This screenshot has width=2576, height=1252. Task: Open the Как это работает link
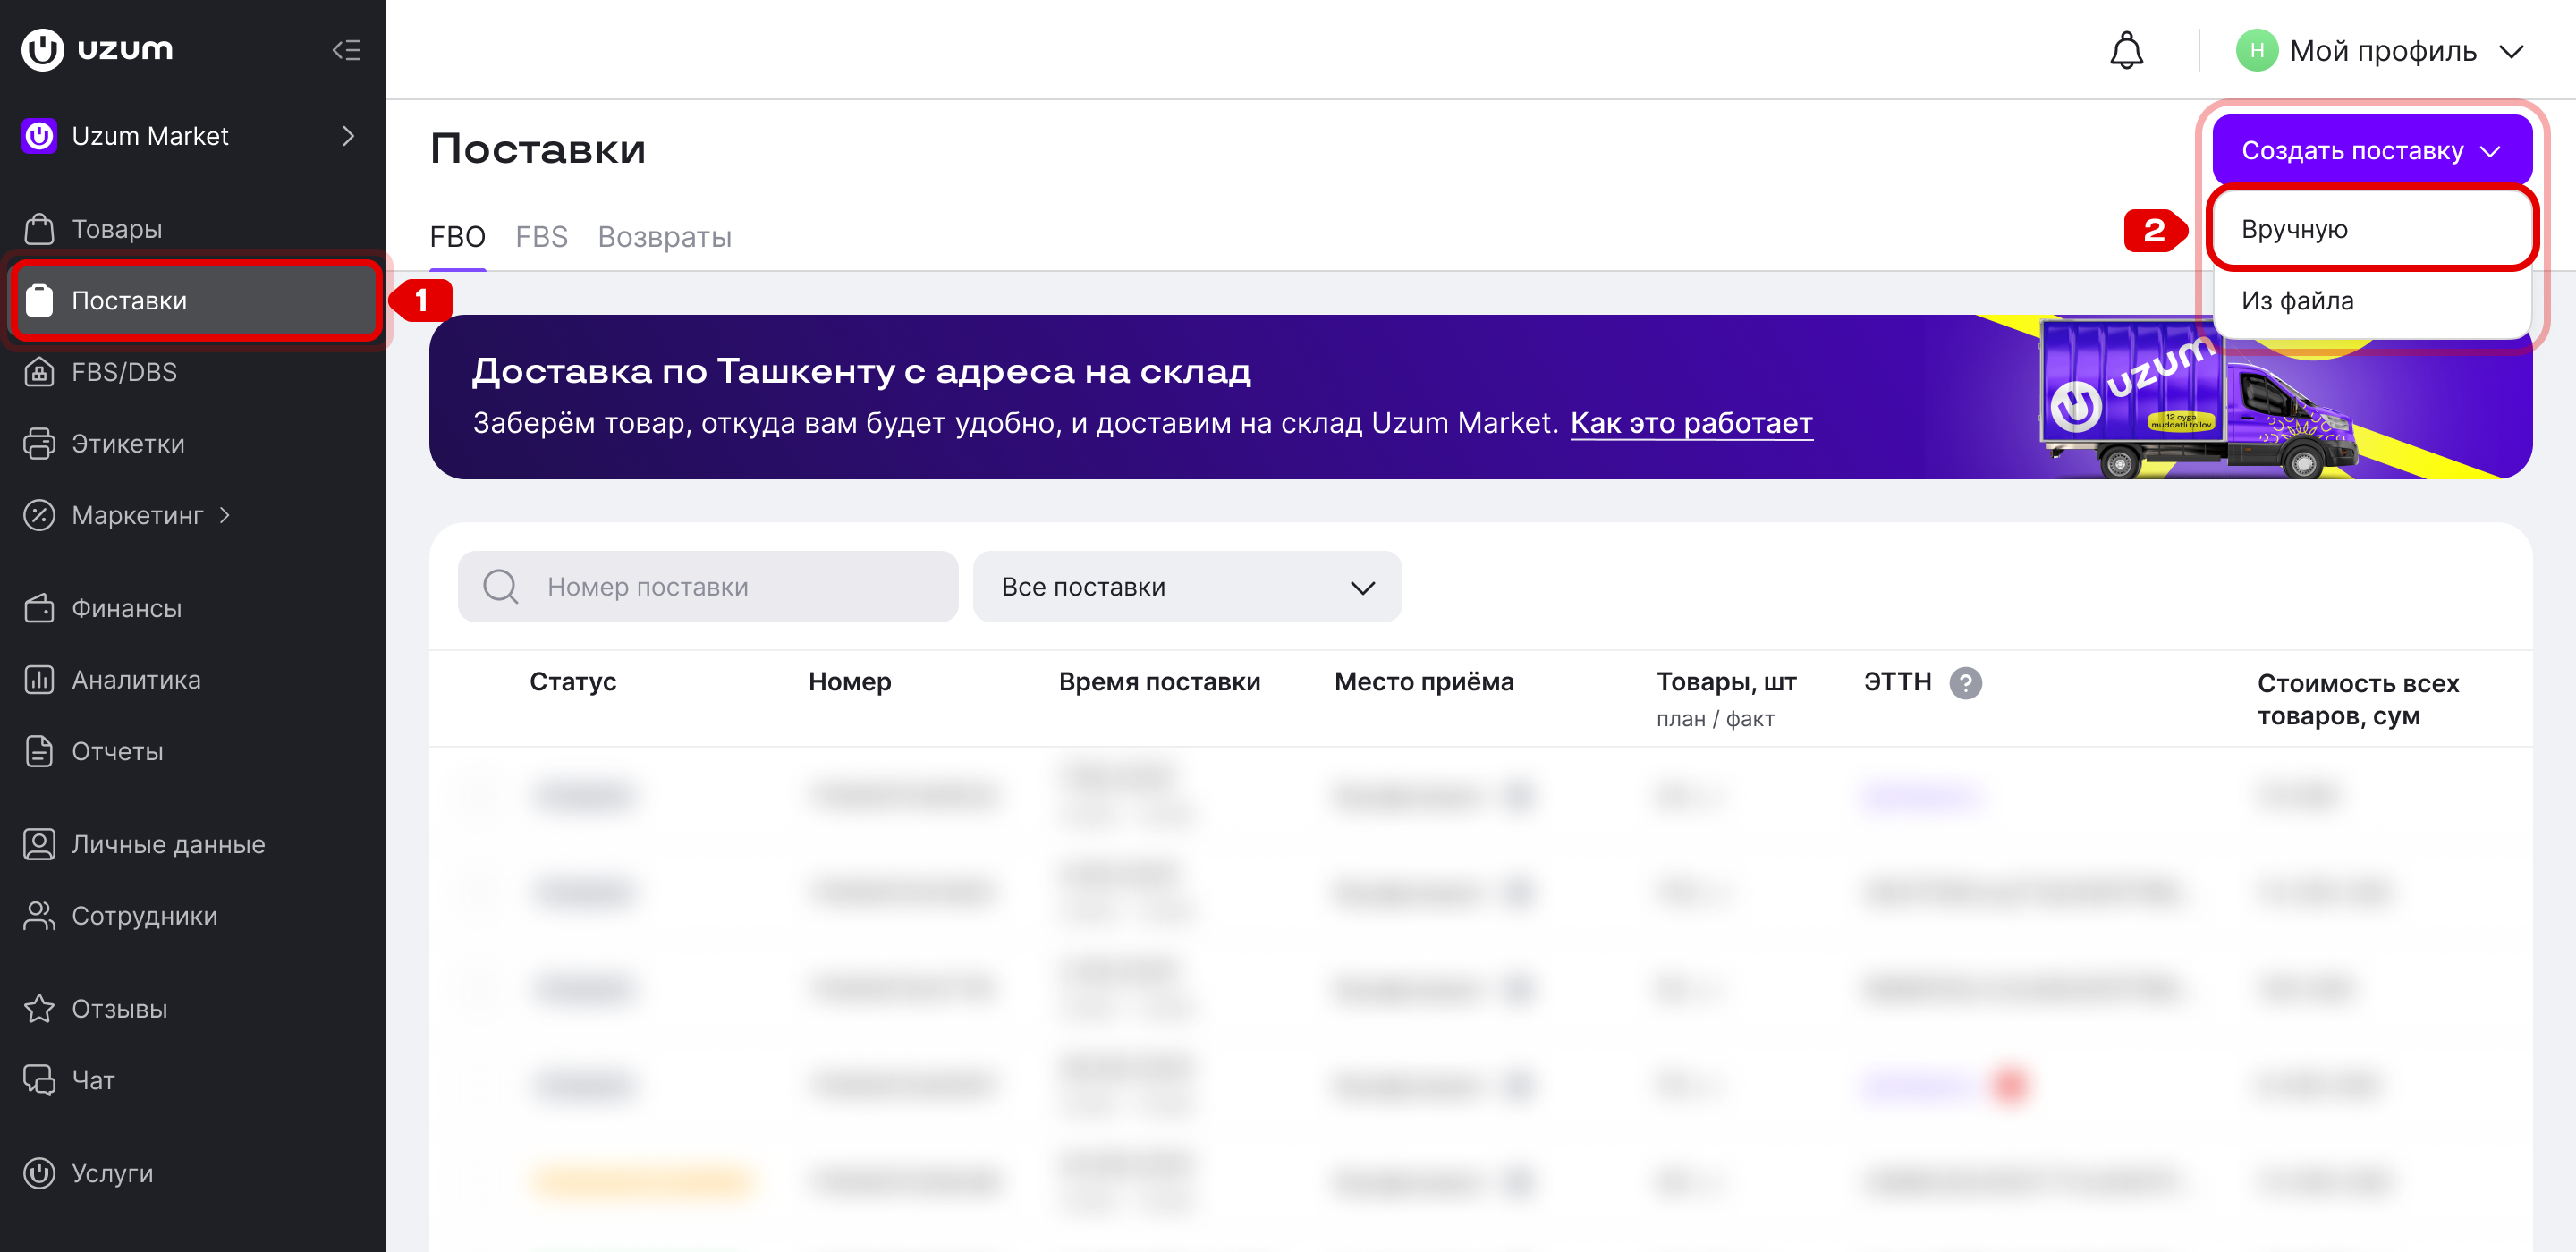1691,423
